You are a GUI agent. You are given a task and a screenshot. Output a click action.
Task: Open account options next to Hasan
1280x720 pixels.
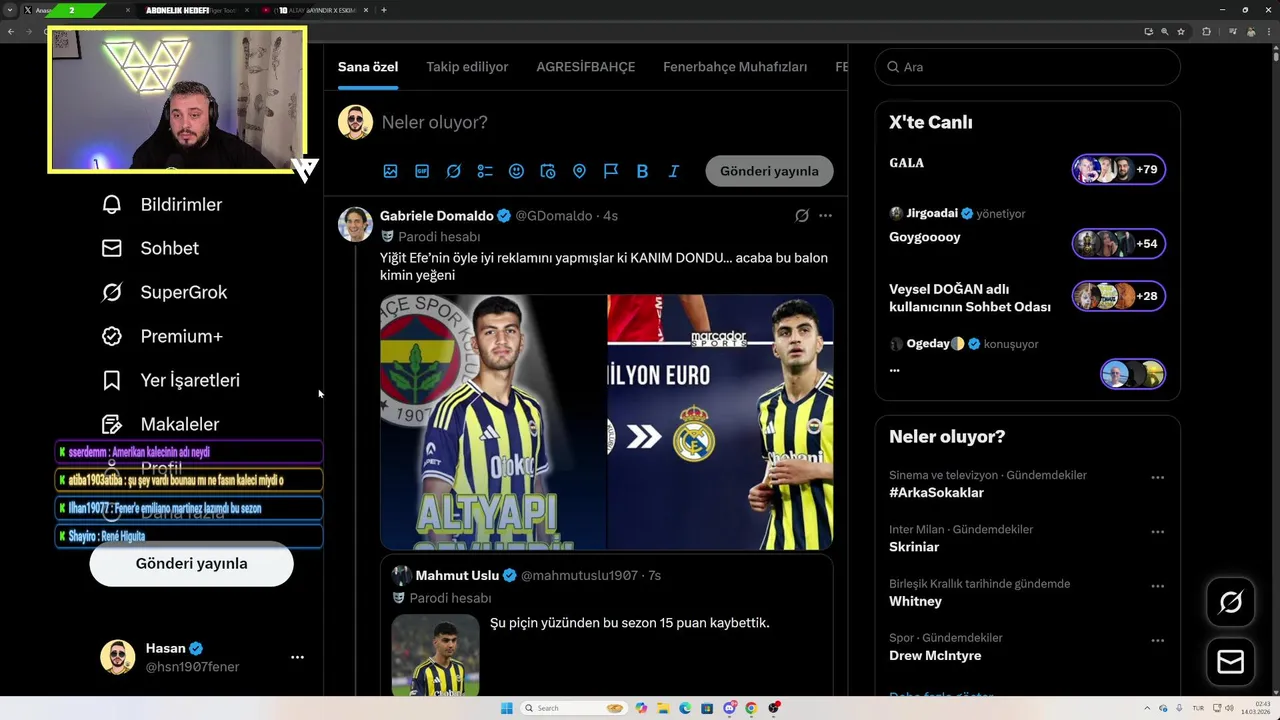tap(297, 657)
